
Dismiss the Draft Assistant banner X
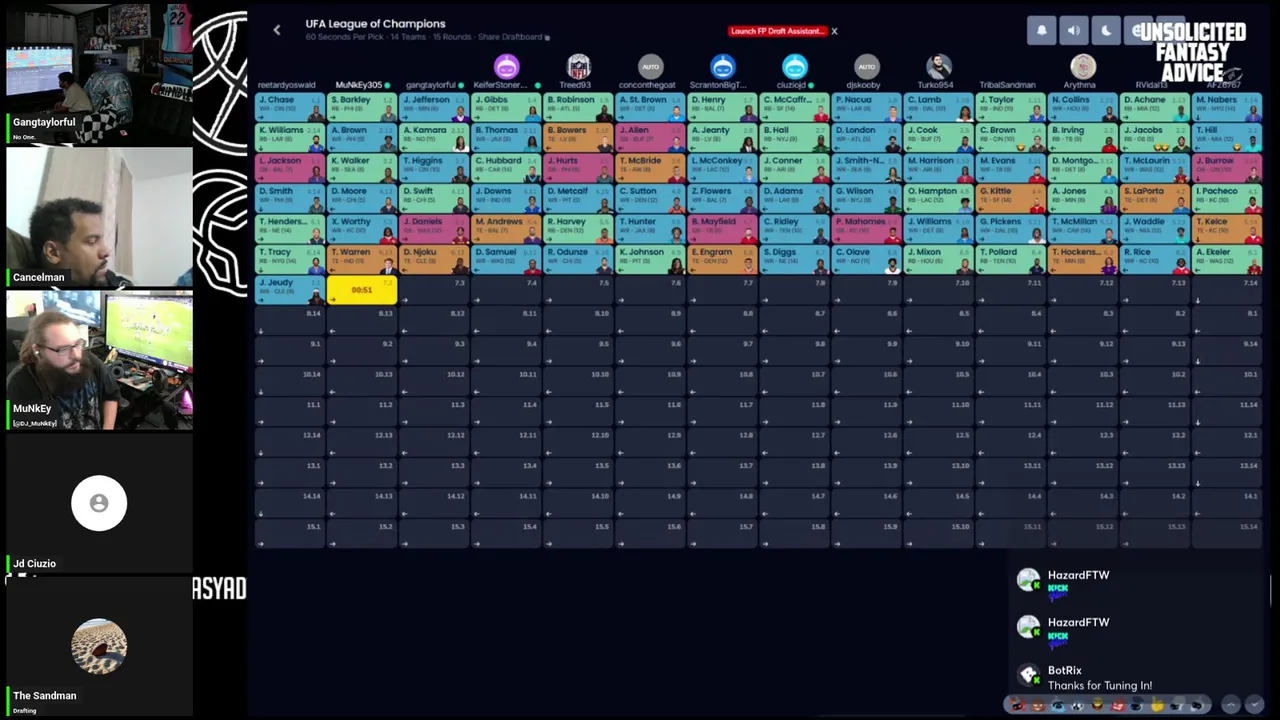(834, 31)
